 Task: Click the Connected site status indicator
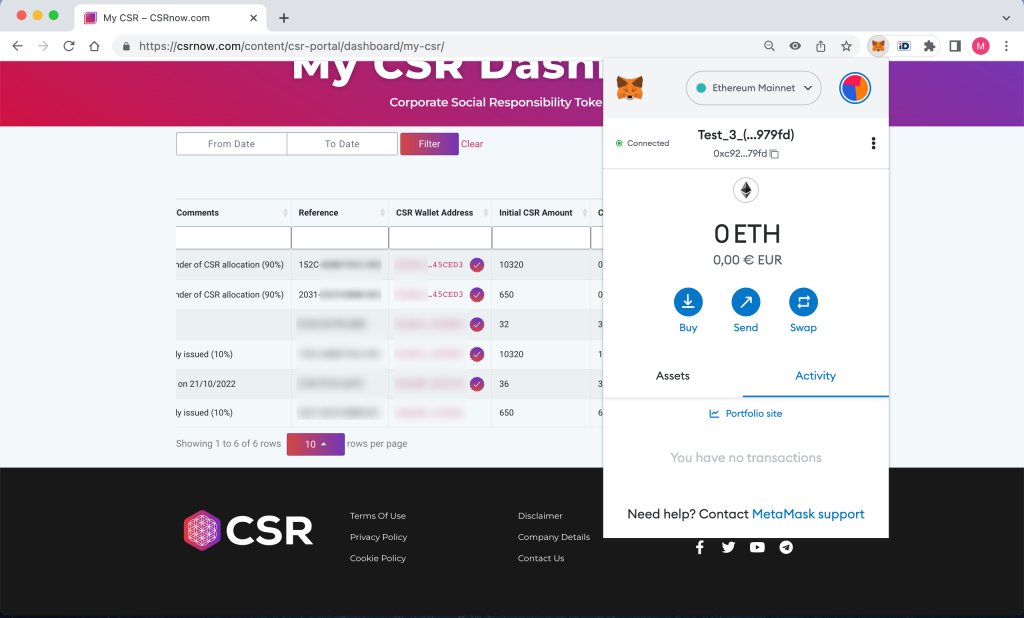[x=643, y=143]
